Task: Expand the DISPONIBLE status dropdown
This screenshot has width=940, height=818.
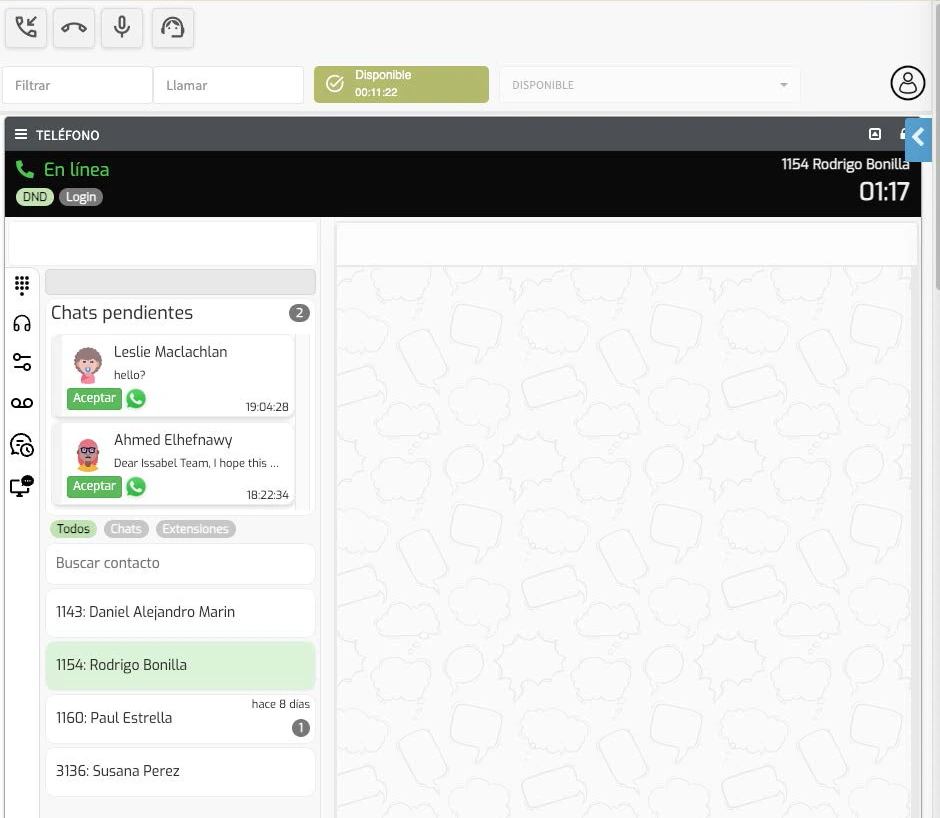Action: coord(650,85)
